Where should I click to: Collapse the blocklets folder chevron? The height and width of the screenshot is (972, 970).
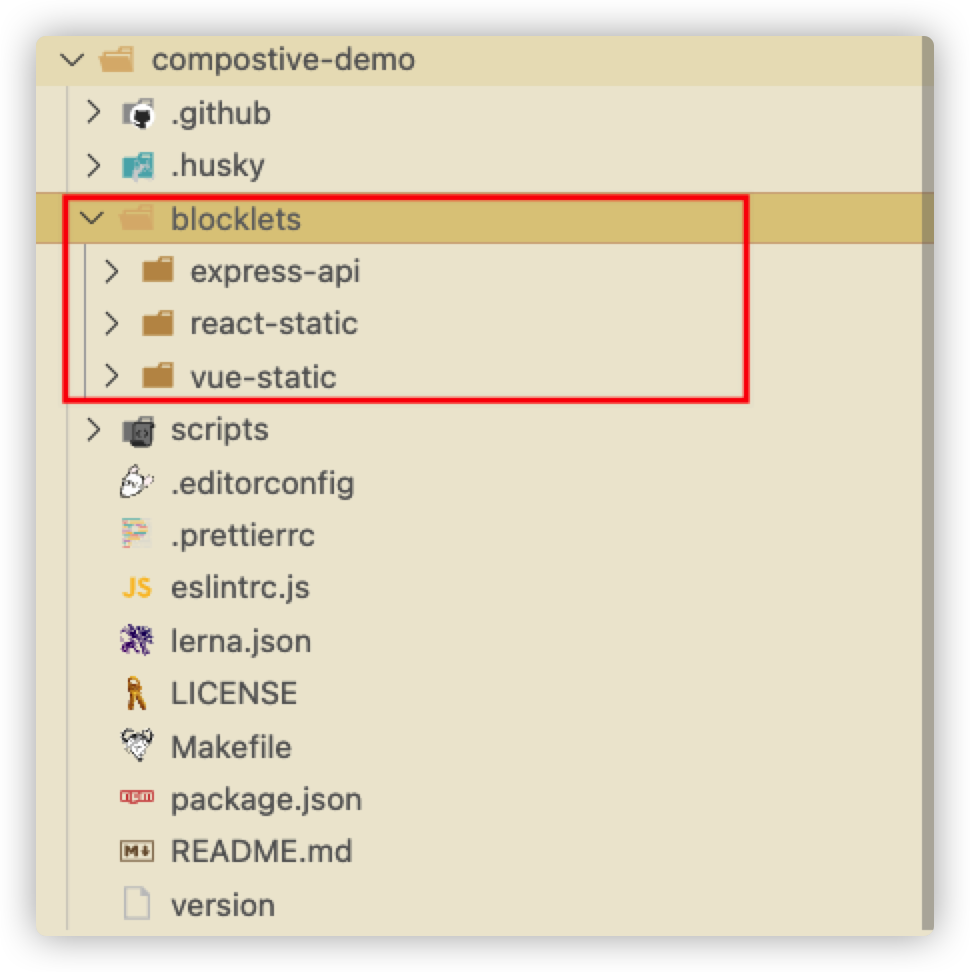(x=93, y=219)
